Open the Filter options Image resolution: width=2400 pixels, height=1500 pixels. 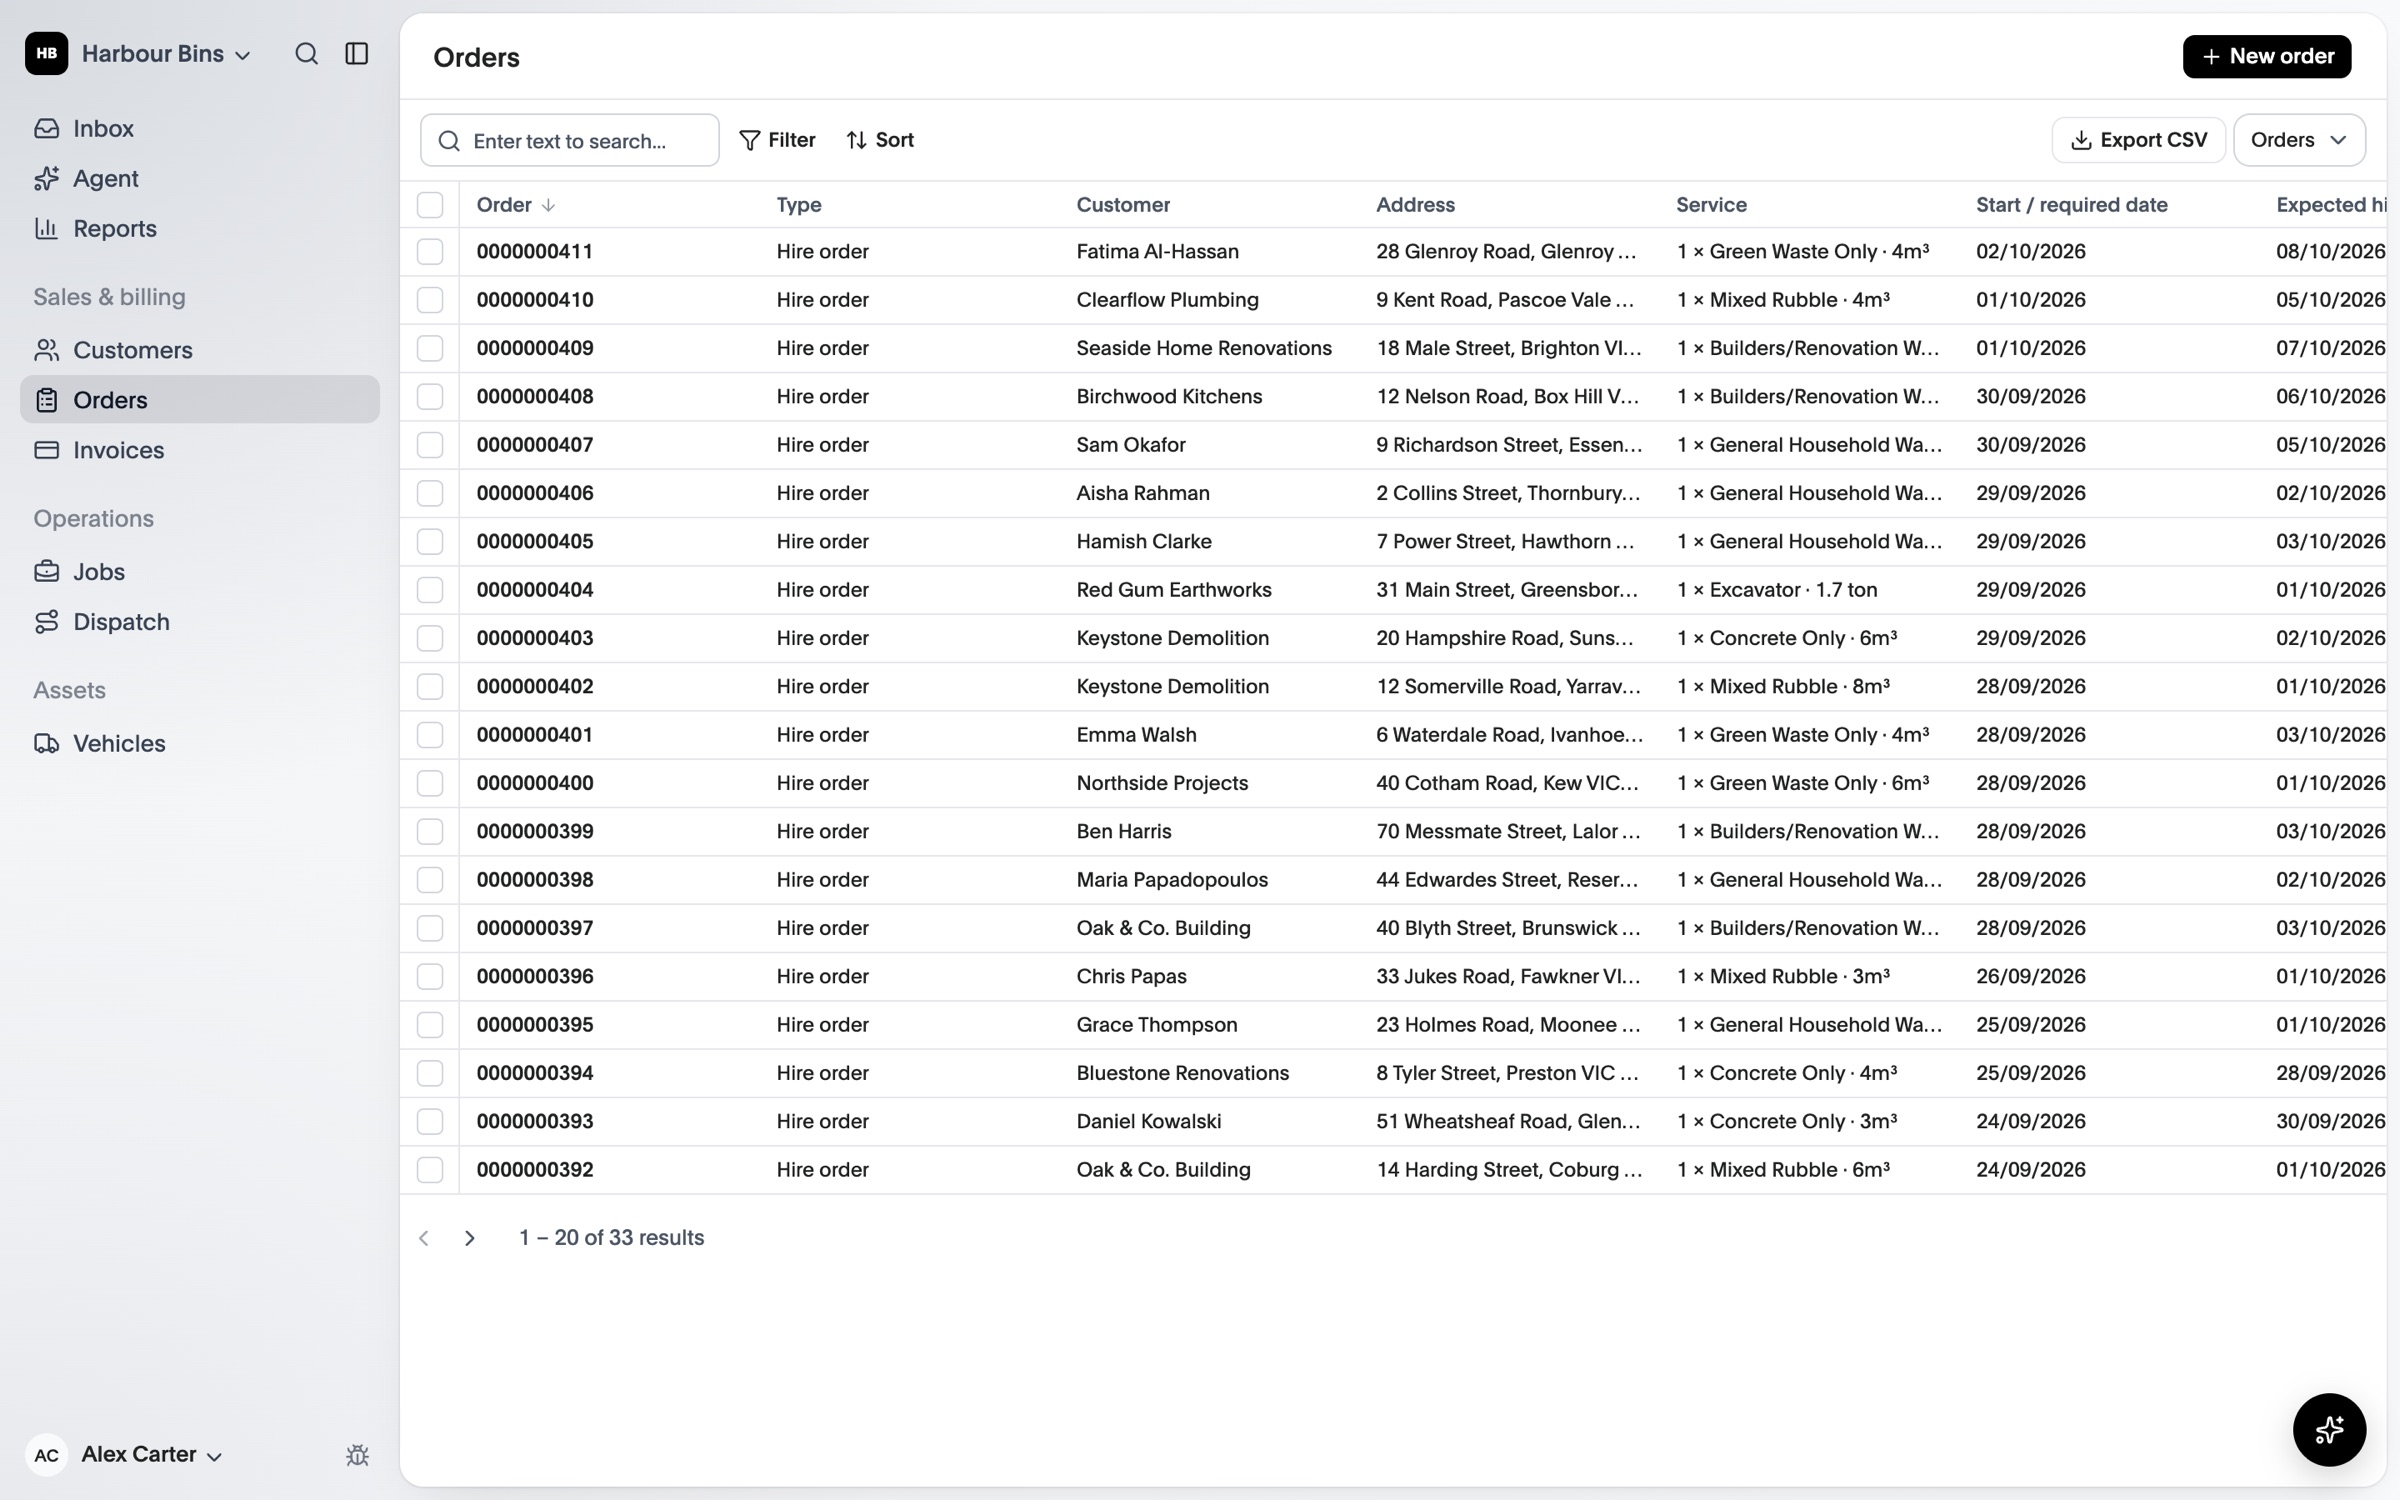[777, 140]
